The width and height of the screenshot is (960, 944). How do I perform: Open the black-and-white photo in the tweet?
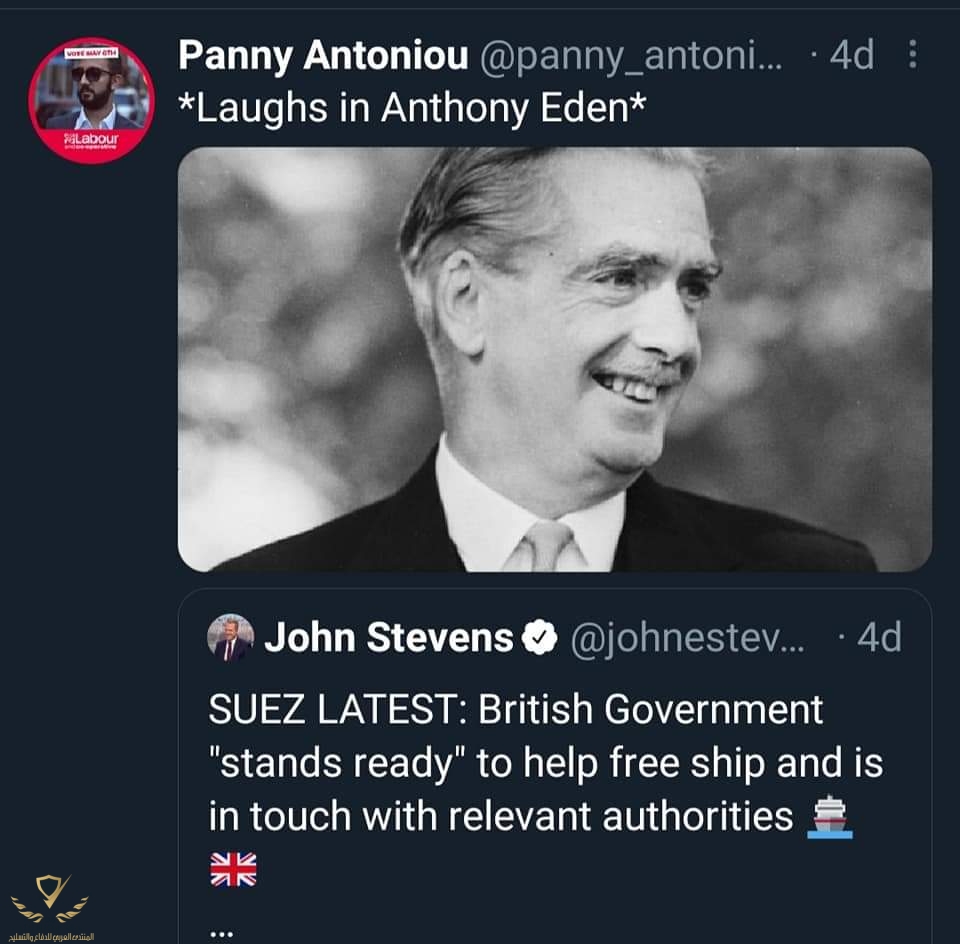[x=554, y=360]
